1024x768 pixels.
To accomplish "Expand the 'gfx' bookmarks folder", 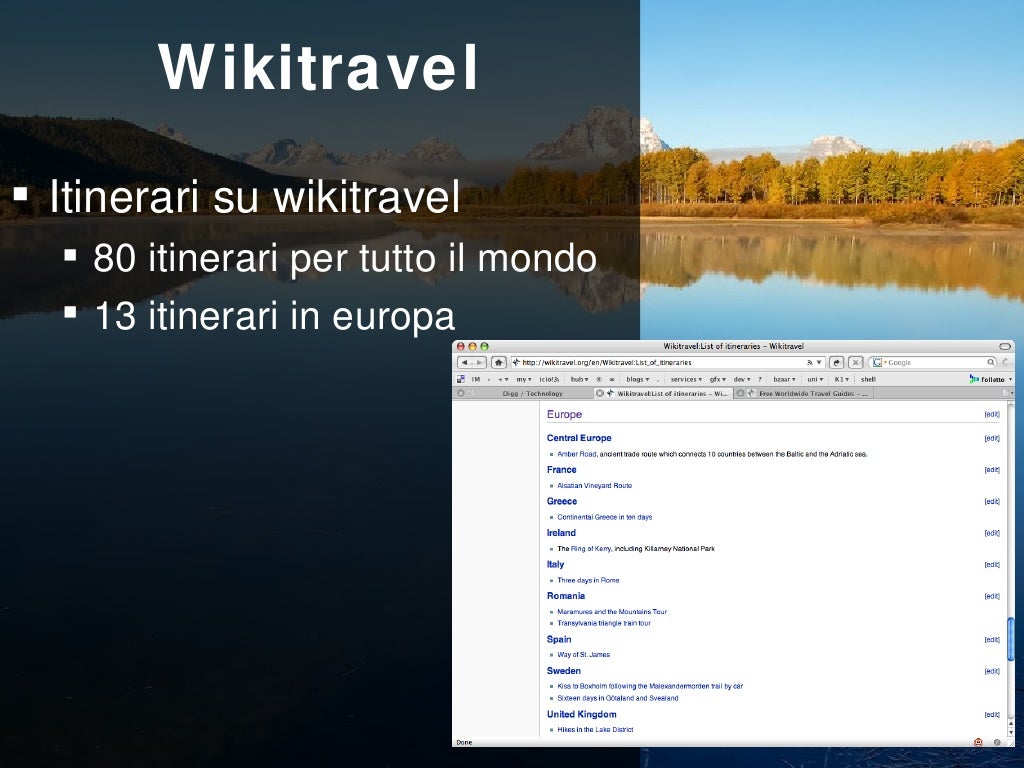I will coord(718,379).
